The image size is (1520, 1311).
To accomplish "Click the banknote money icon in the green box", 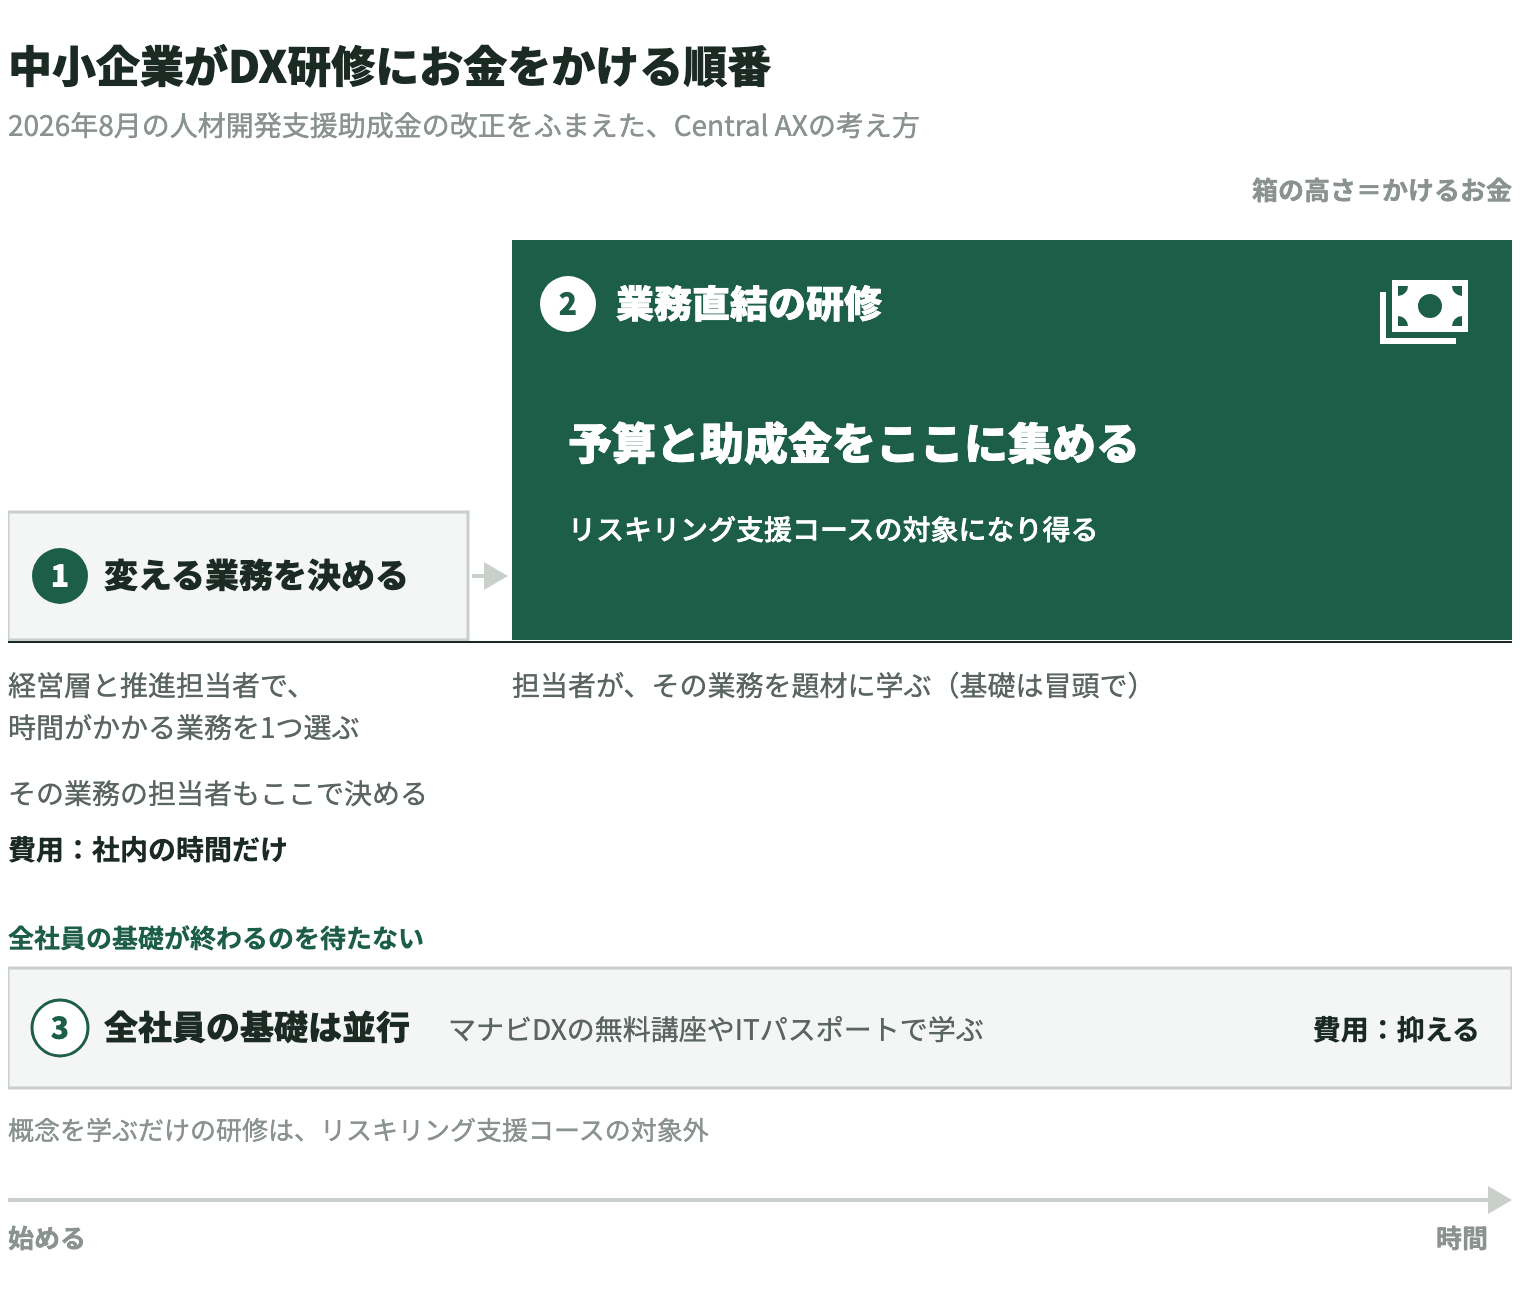I will (x=1424, y=311).
